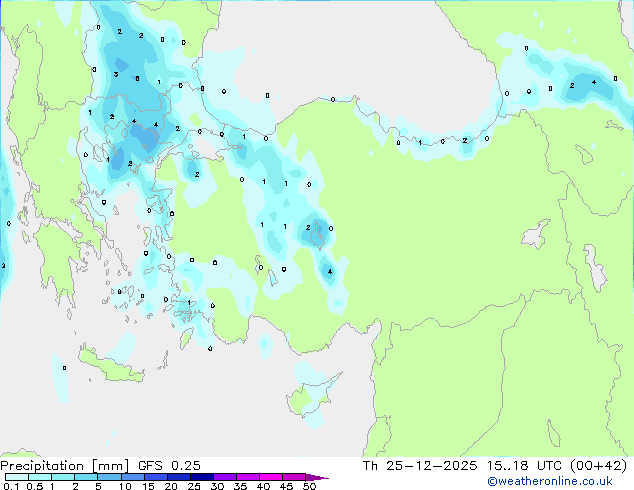The width and height of the screenshot is (634, 490).
Task: Click the 'Precipitation [mm]' title text
Action: tap(65, 466)
